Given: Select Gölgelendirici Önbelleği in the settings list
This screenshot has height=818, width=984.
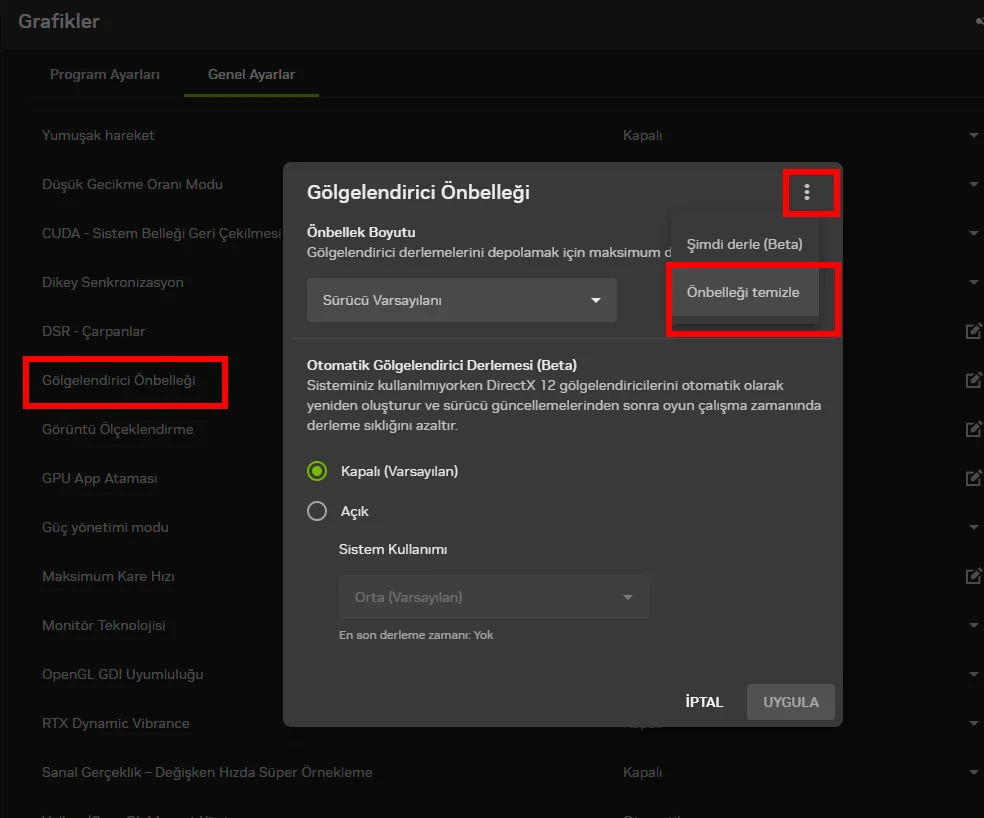Looking at the screenshot, I should [x=119, y=380].
